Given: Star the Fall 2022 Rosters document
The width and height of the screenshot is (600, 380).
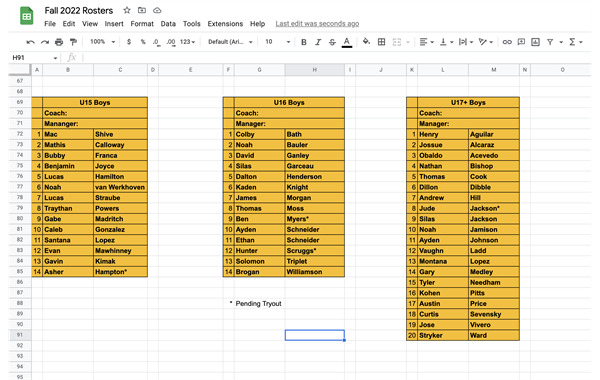Looking at the screenshot, I should (127, 10).
